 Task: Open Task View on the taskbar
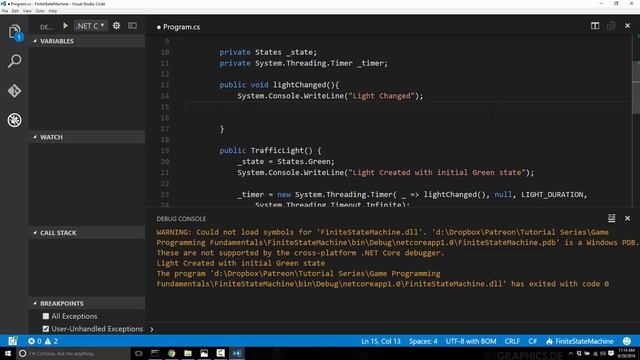pos(139,353)
